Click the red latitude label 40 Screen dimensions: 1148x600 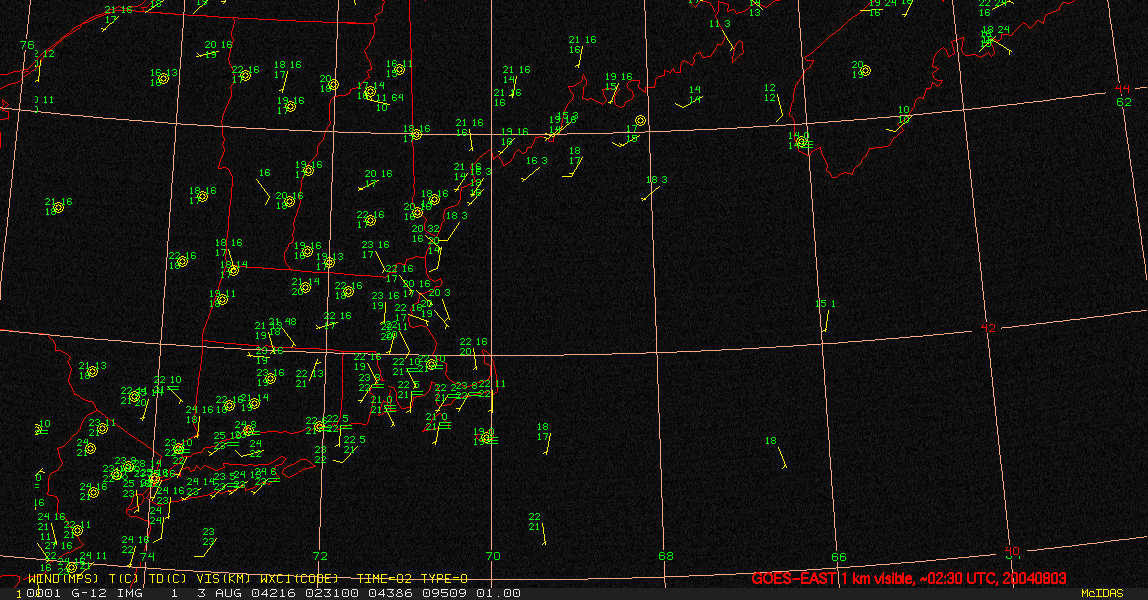coord(1012,551)
